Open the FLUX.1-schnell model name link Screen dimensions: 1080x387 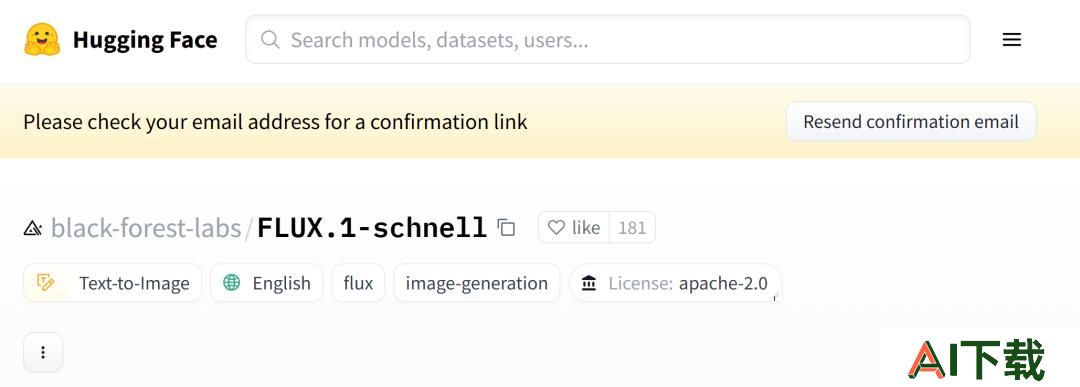click(x=372, y=227)
